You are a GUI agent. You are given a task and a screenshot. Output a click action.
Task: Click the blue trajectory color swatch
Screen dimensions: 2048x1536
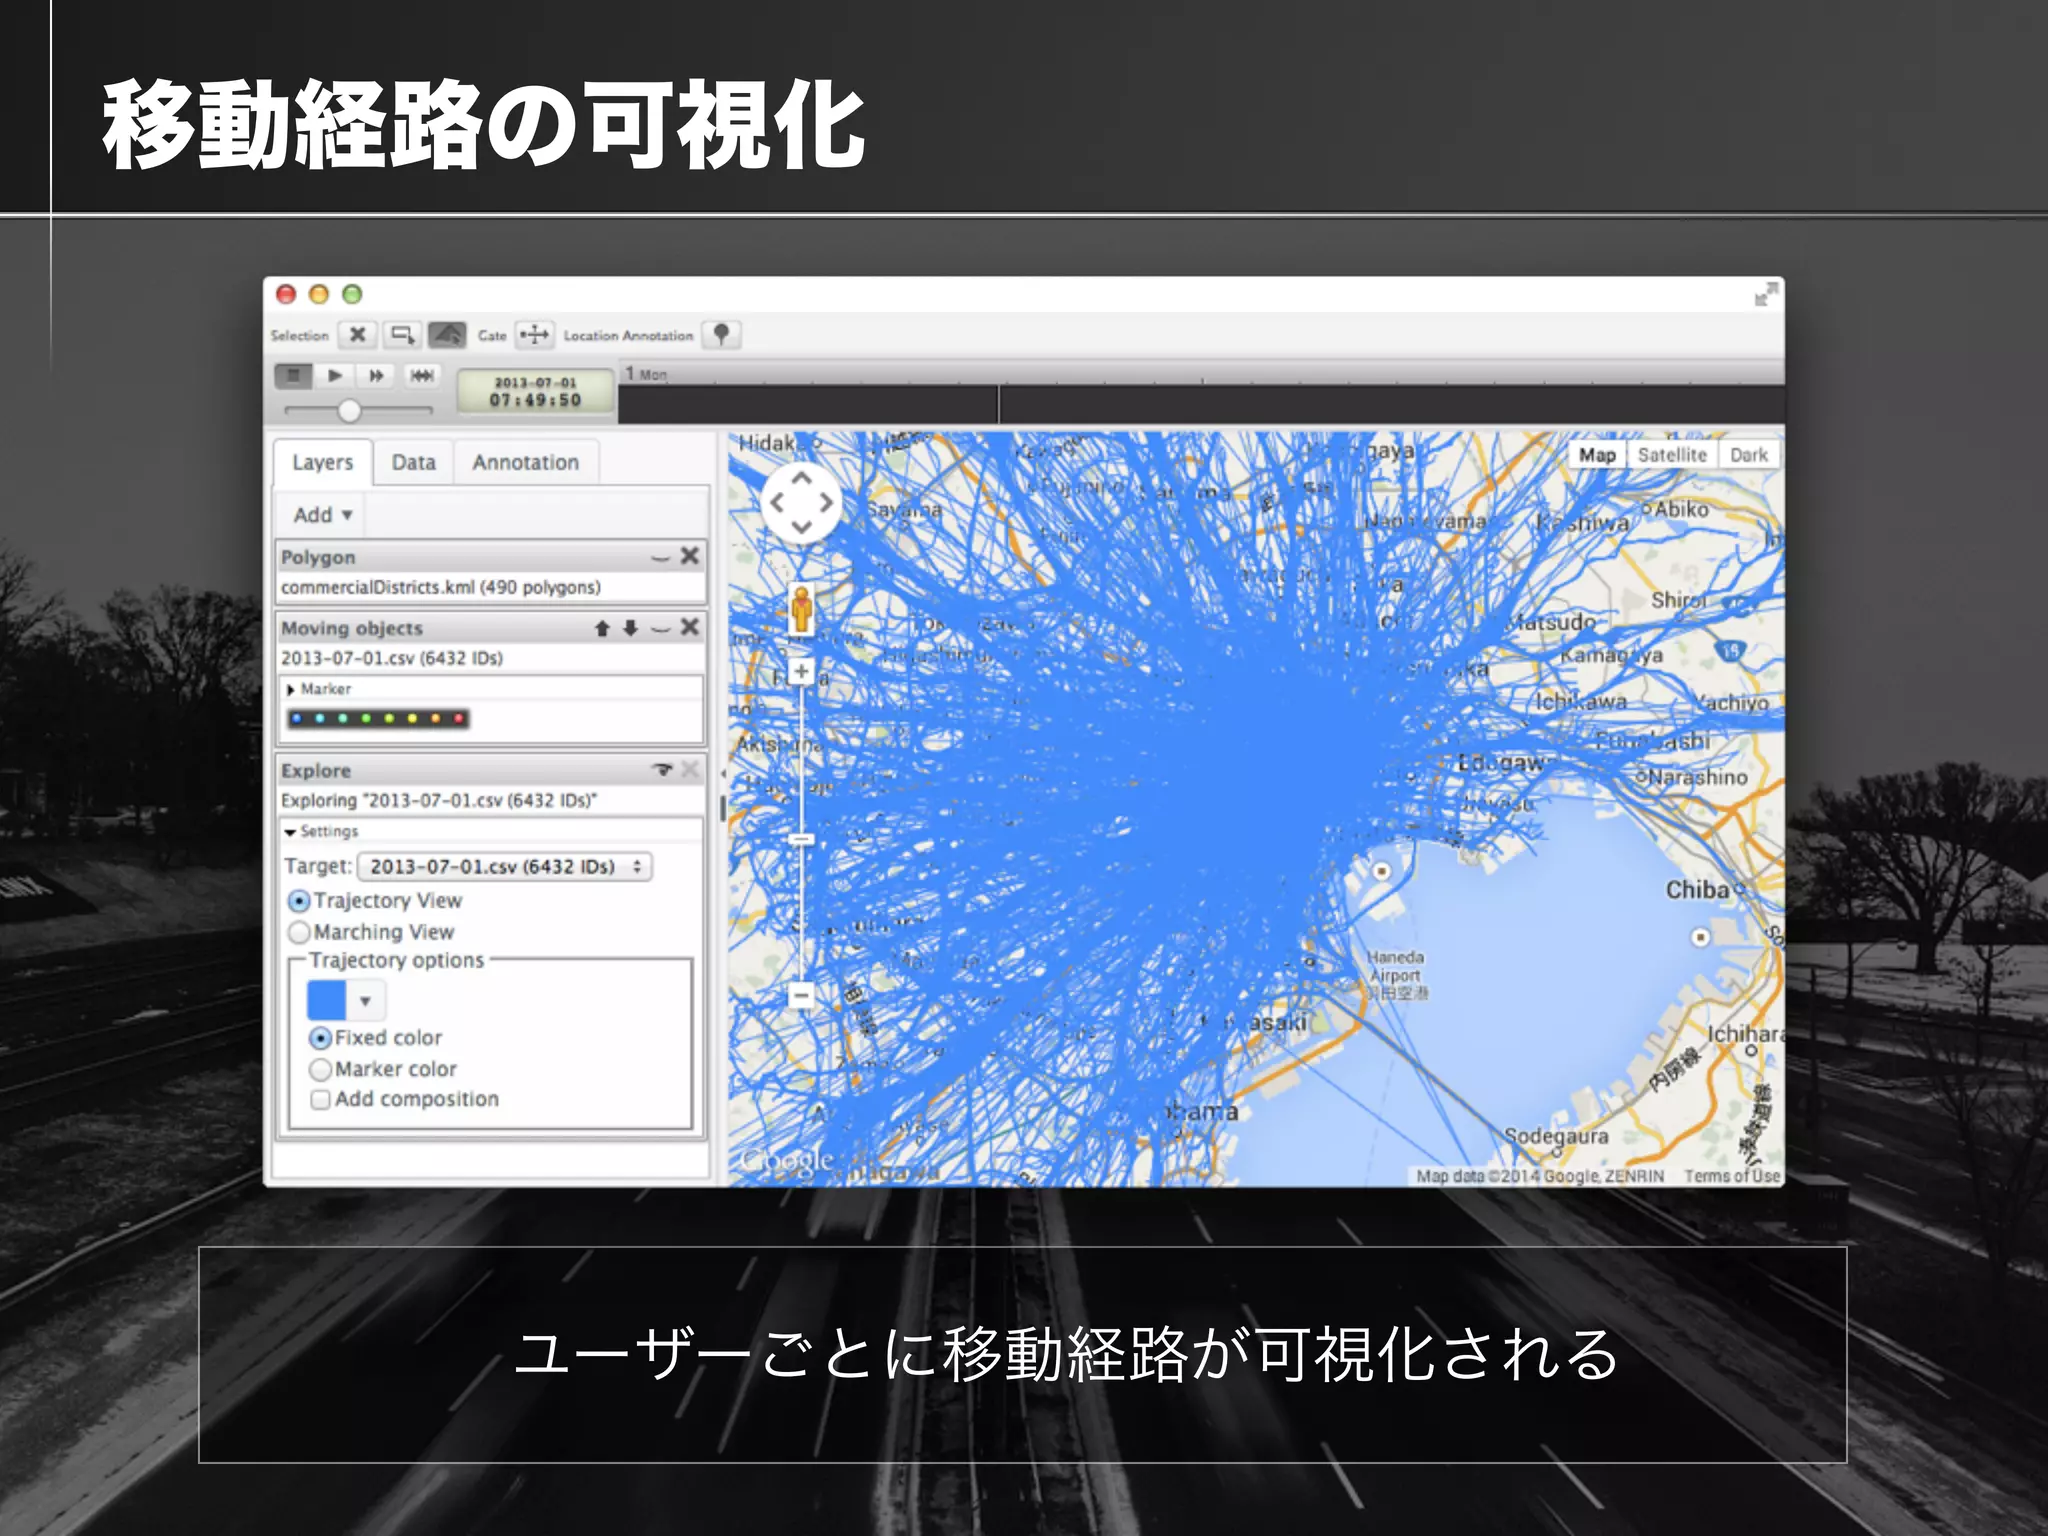point(326,1000)
